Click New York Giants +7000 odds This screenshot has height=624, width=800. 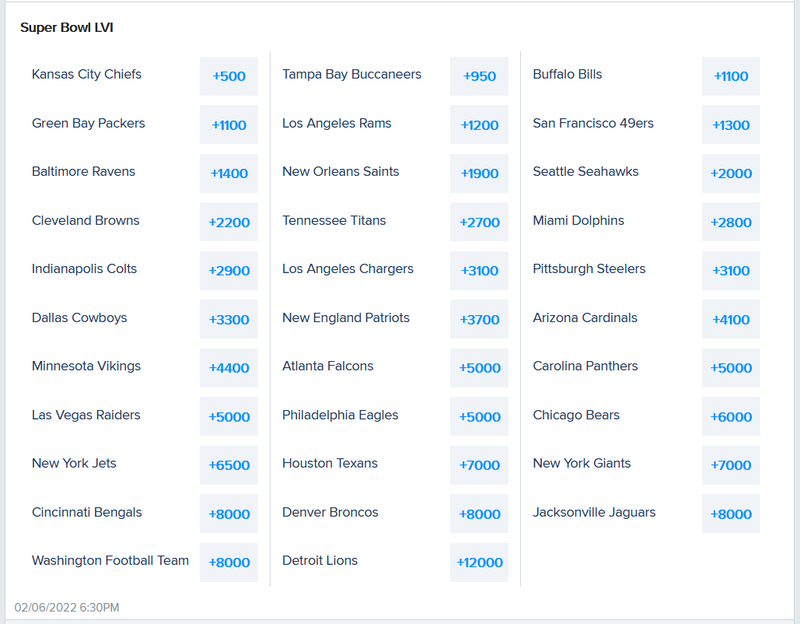(731, 465)
